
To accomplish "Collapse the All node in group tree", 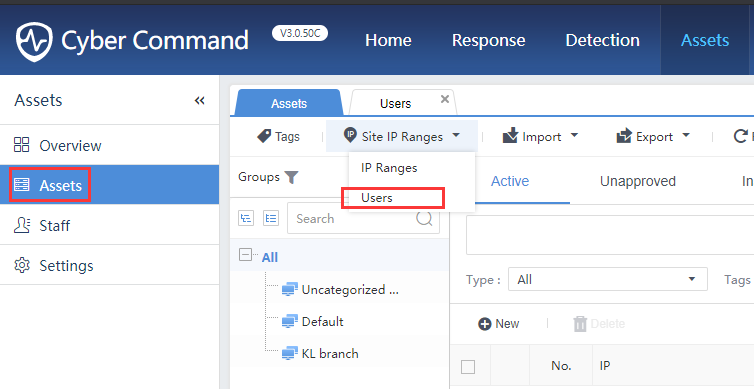I will click(x=245, y=255).
